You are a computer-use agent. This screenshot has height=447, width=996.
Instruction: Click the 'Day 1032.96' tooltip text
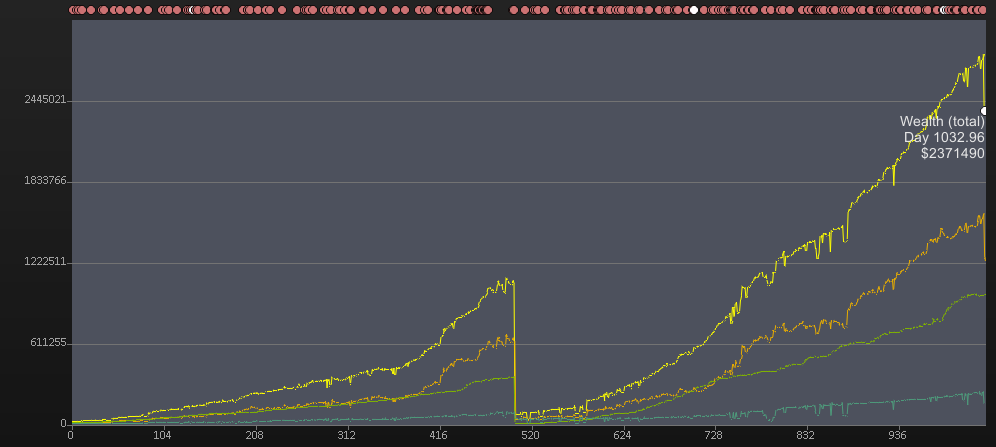(x=944, y=137)
